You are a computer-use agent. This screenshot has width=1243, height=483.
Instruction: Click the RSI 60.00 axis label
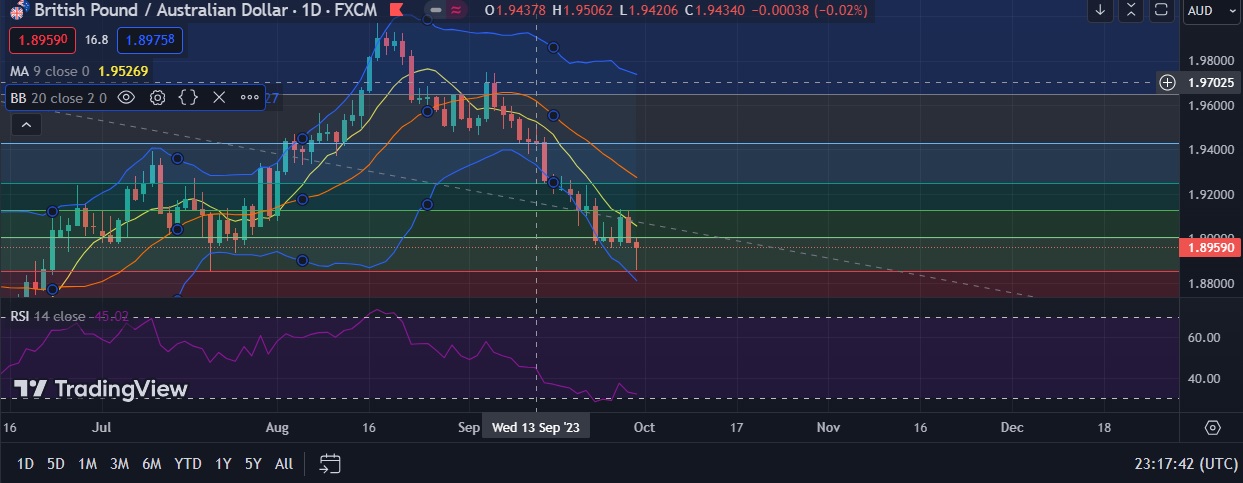pyautogui.click(x=1203, y=337)
